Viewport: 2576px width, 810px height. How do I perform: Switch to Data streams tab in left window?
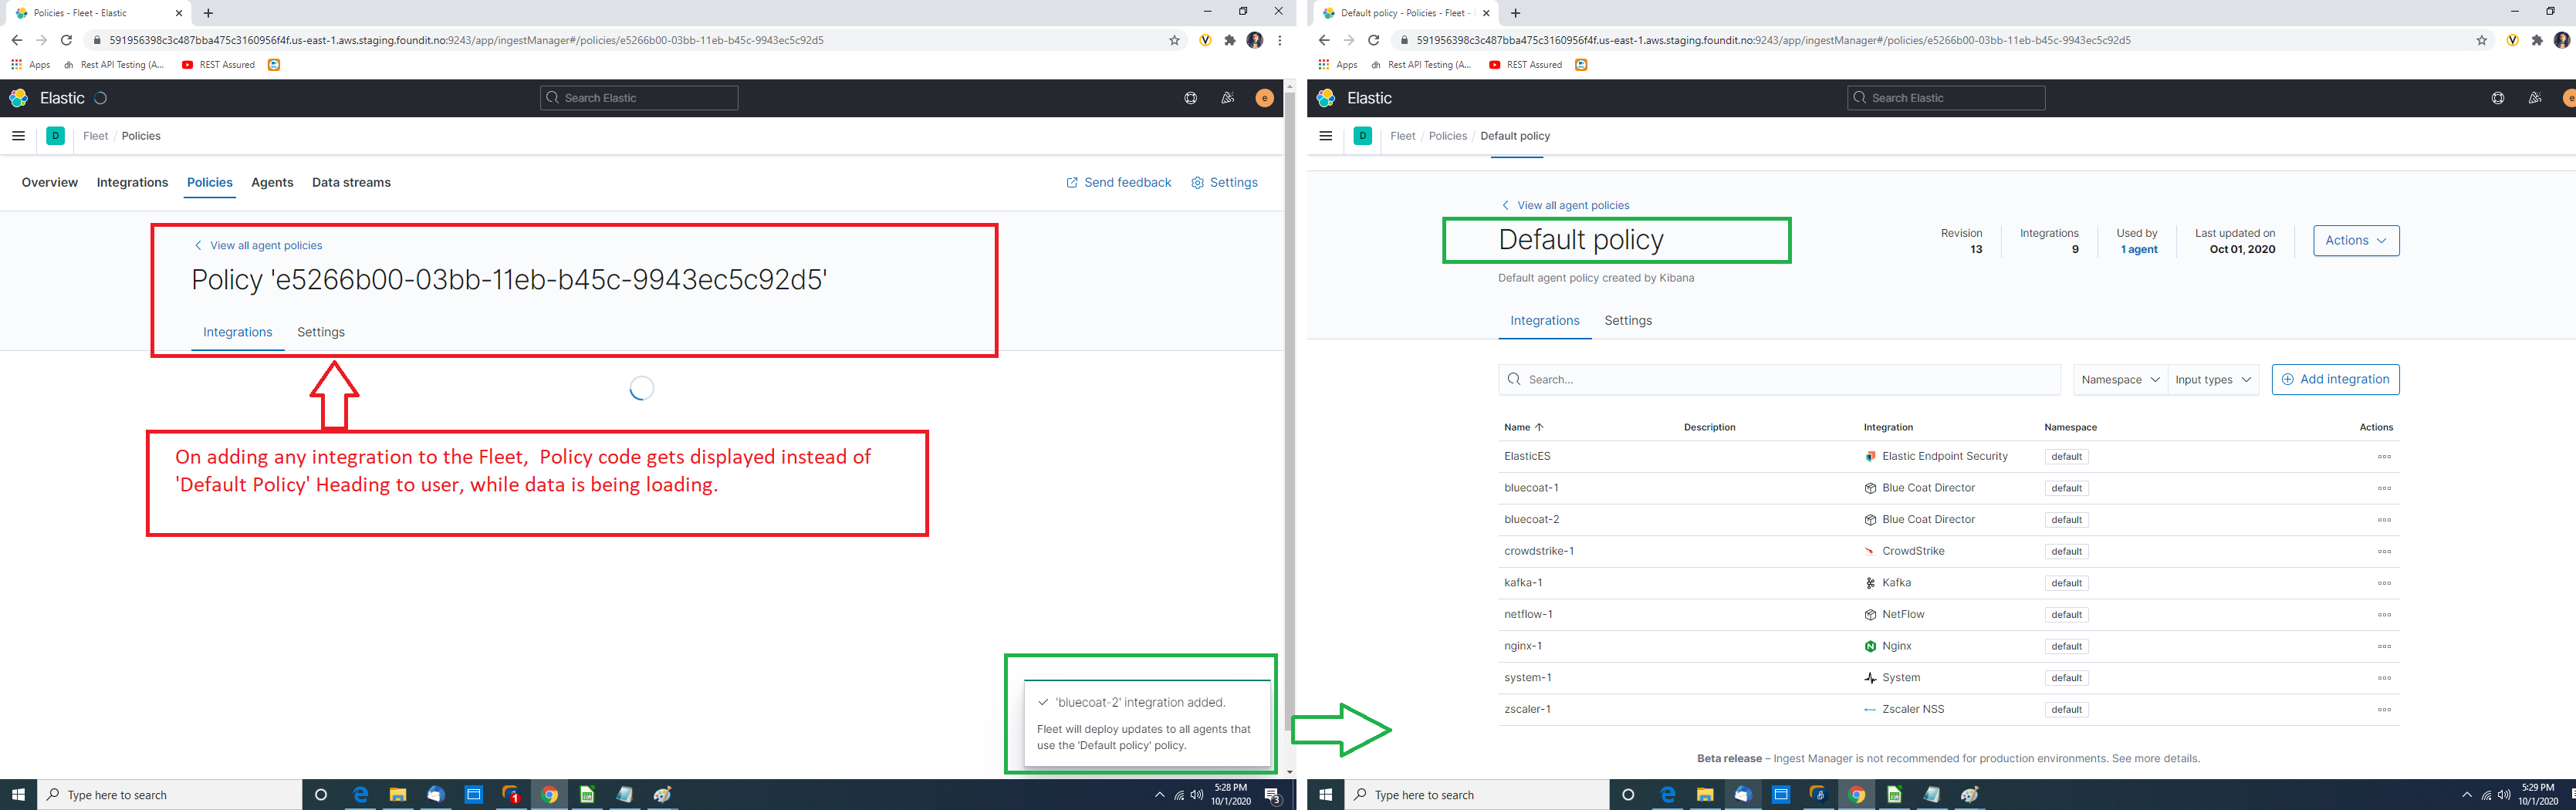[x=351, y=182]
